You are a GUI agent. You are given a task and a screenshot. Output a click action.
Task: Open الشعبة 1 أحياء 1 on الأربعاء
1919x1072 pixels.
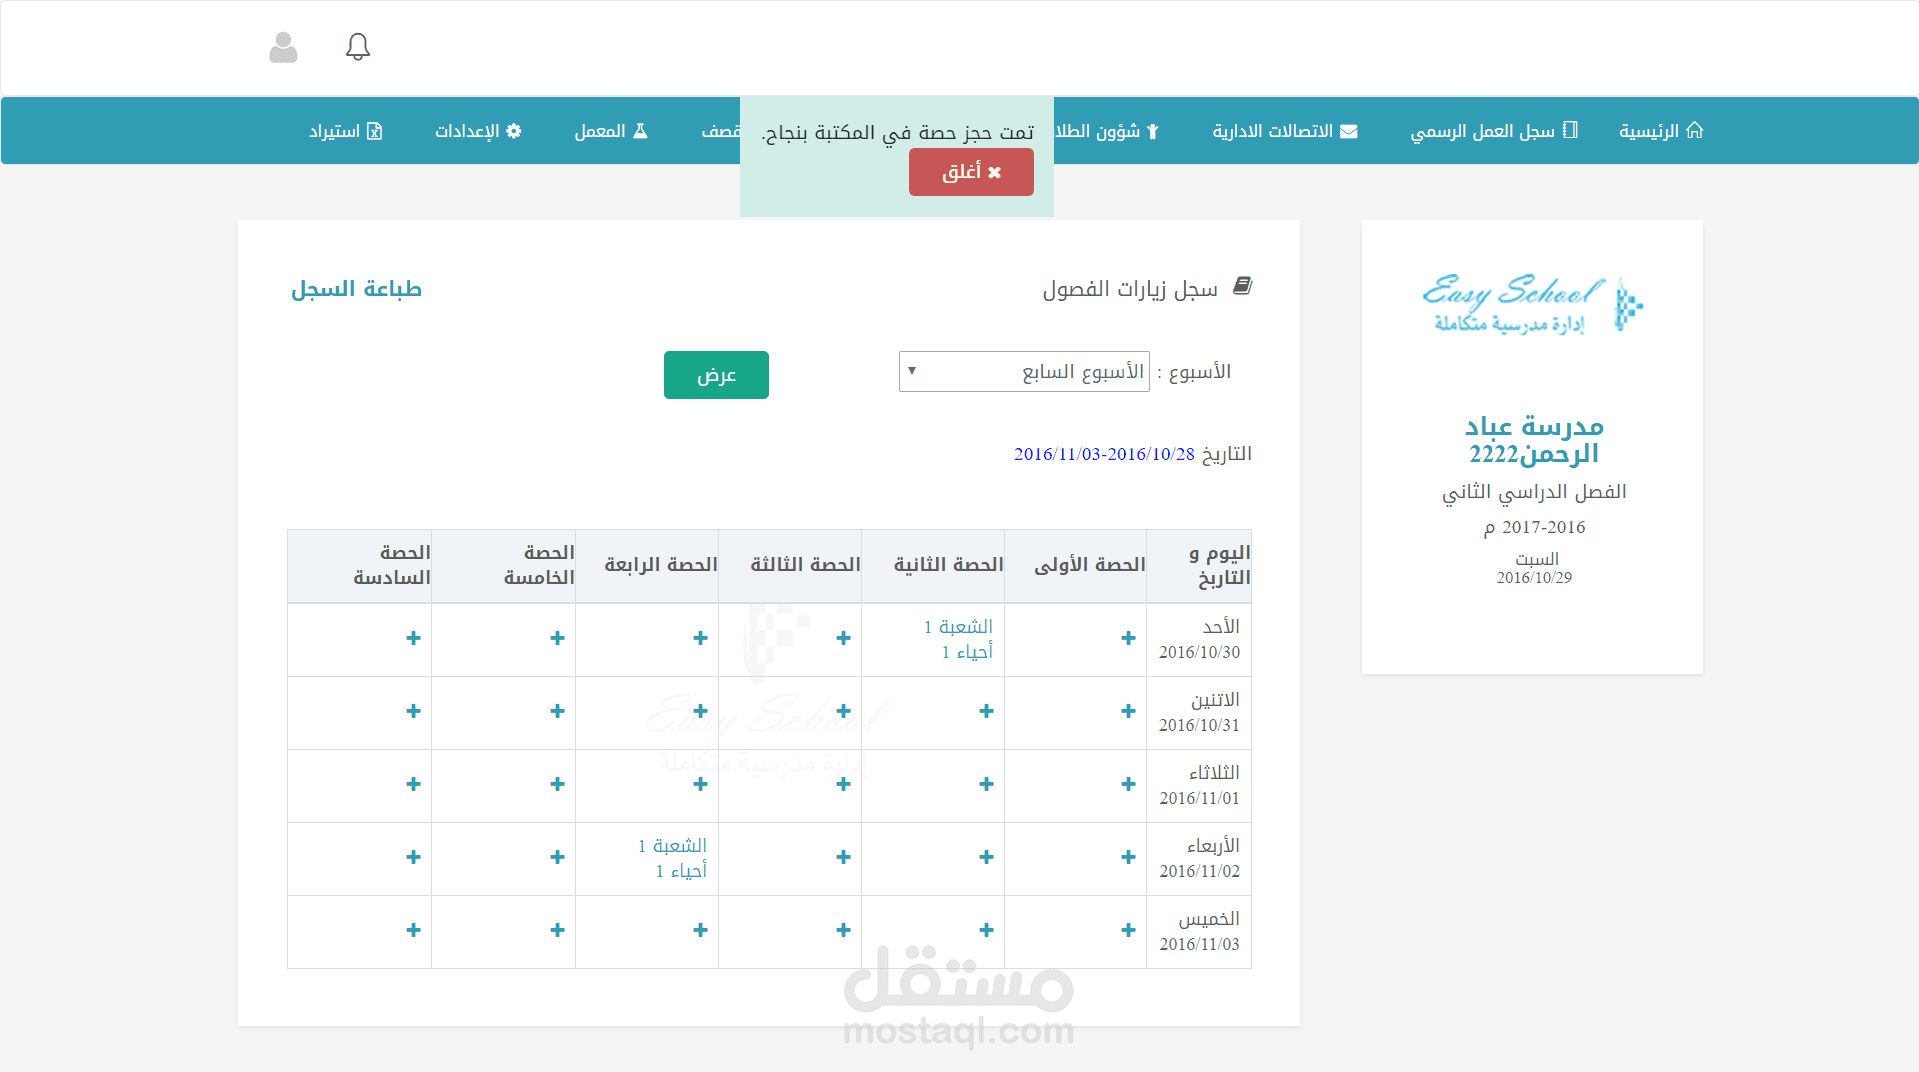[672, 858]
